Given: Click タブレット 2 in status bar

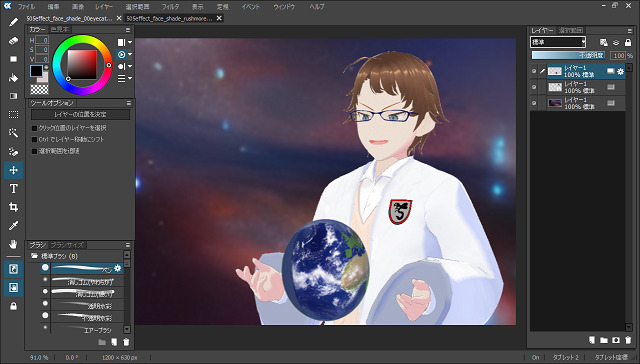Looking at the screenshot, I should (565, 357).
